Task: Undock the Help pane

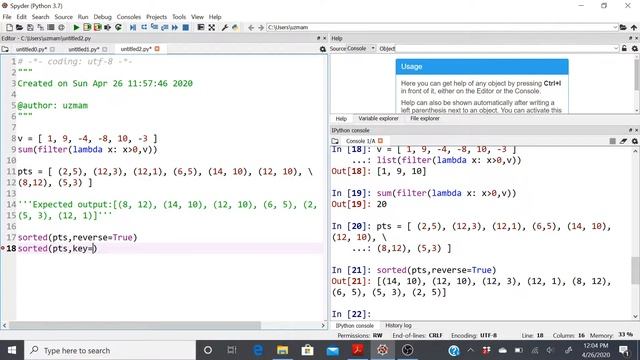Action: [x=630, y=38]
